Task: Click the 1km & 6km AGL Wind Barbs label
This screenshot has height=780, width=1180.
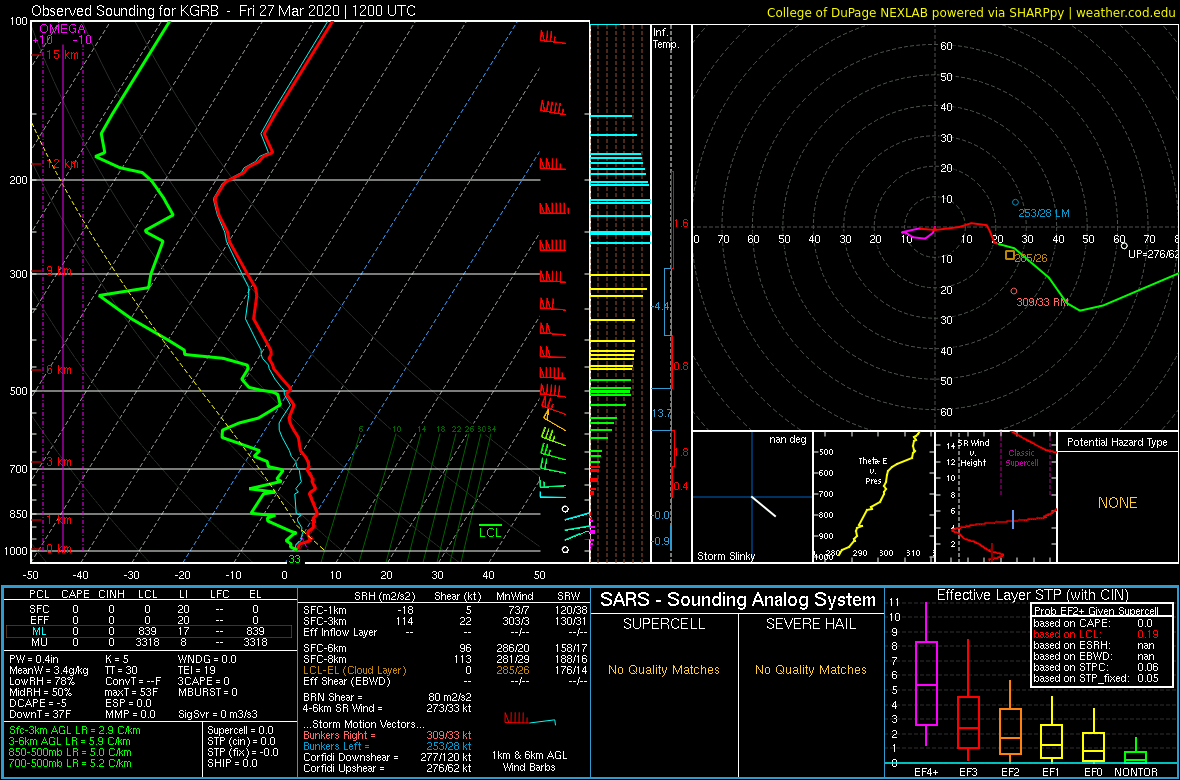Action: [x=531, y=762]
